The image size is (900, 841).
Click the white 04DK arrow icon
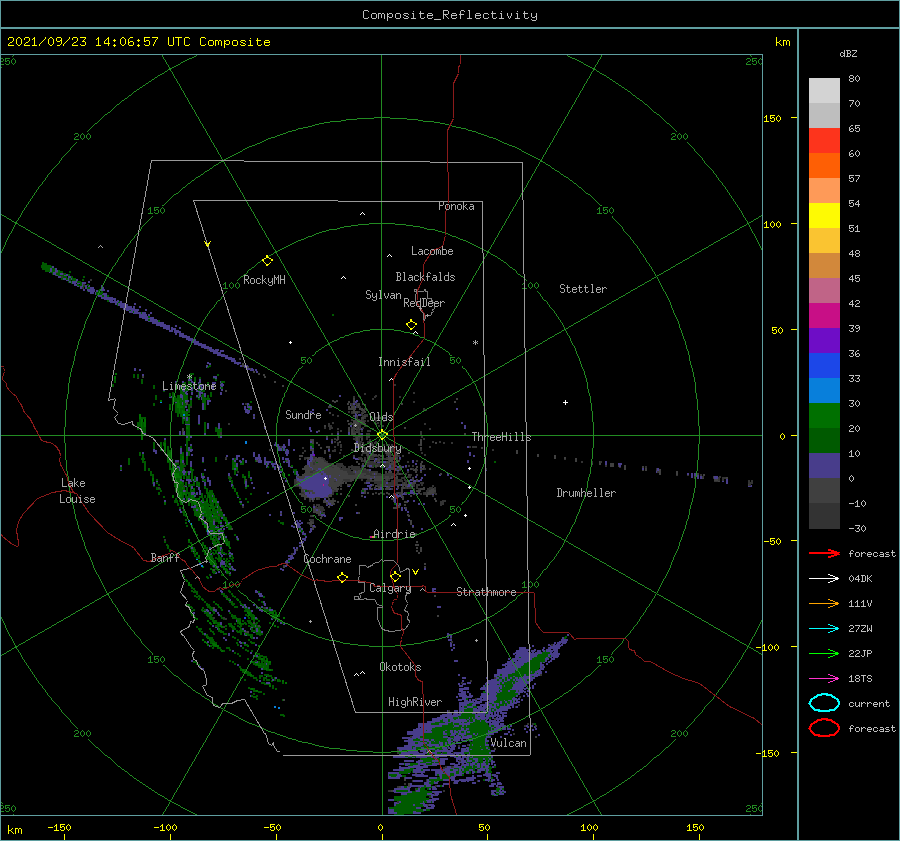click(x=824, y=578)
